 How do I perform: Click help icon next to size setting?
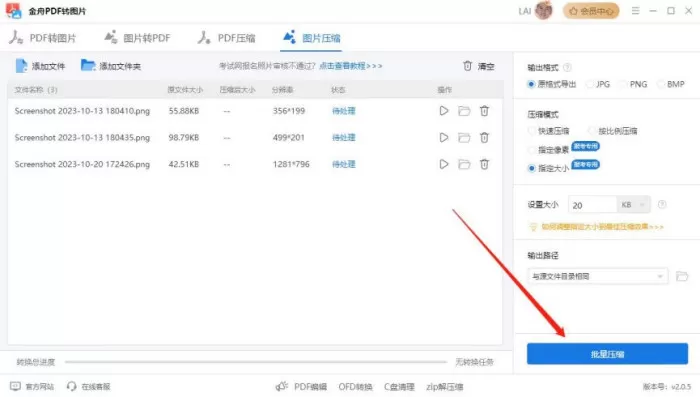pos(662,205)
